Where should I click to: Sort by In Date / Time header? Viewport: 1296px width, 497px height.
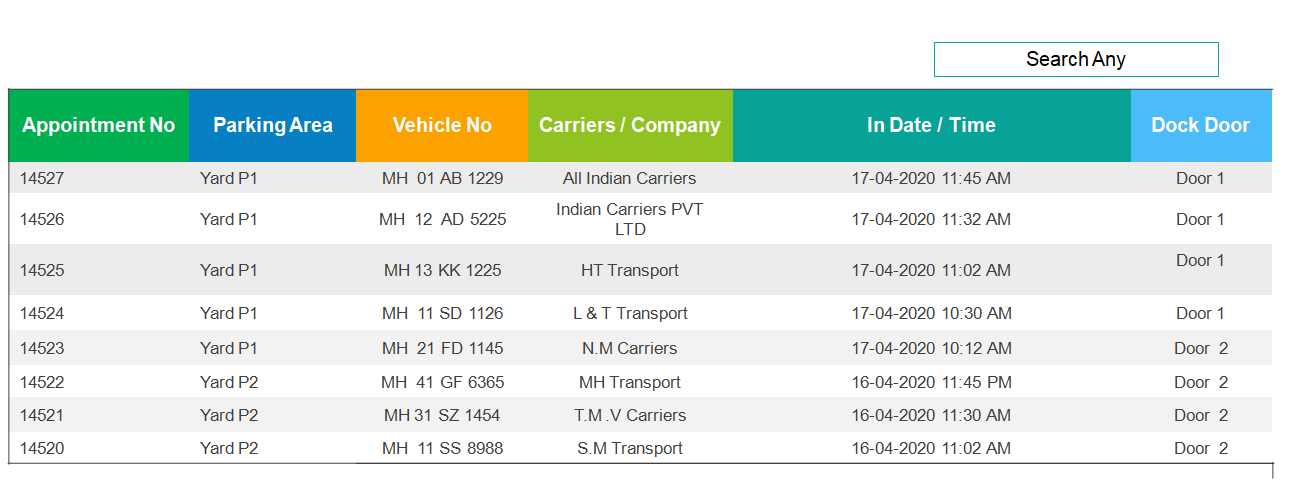pos(931,125)
